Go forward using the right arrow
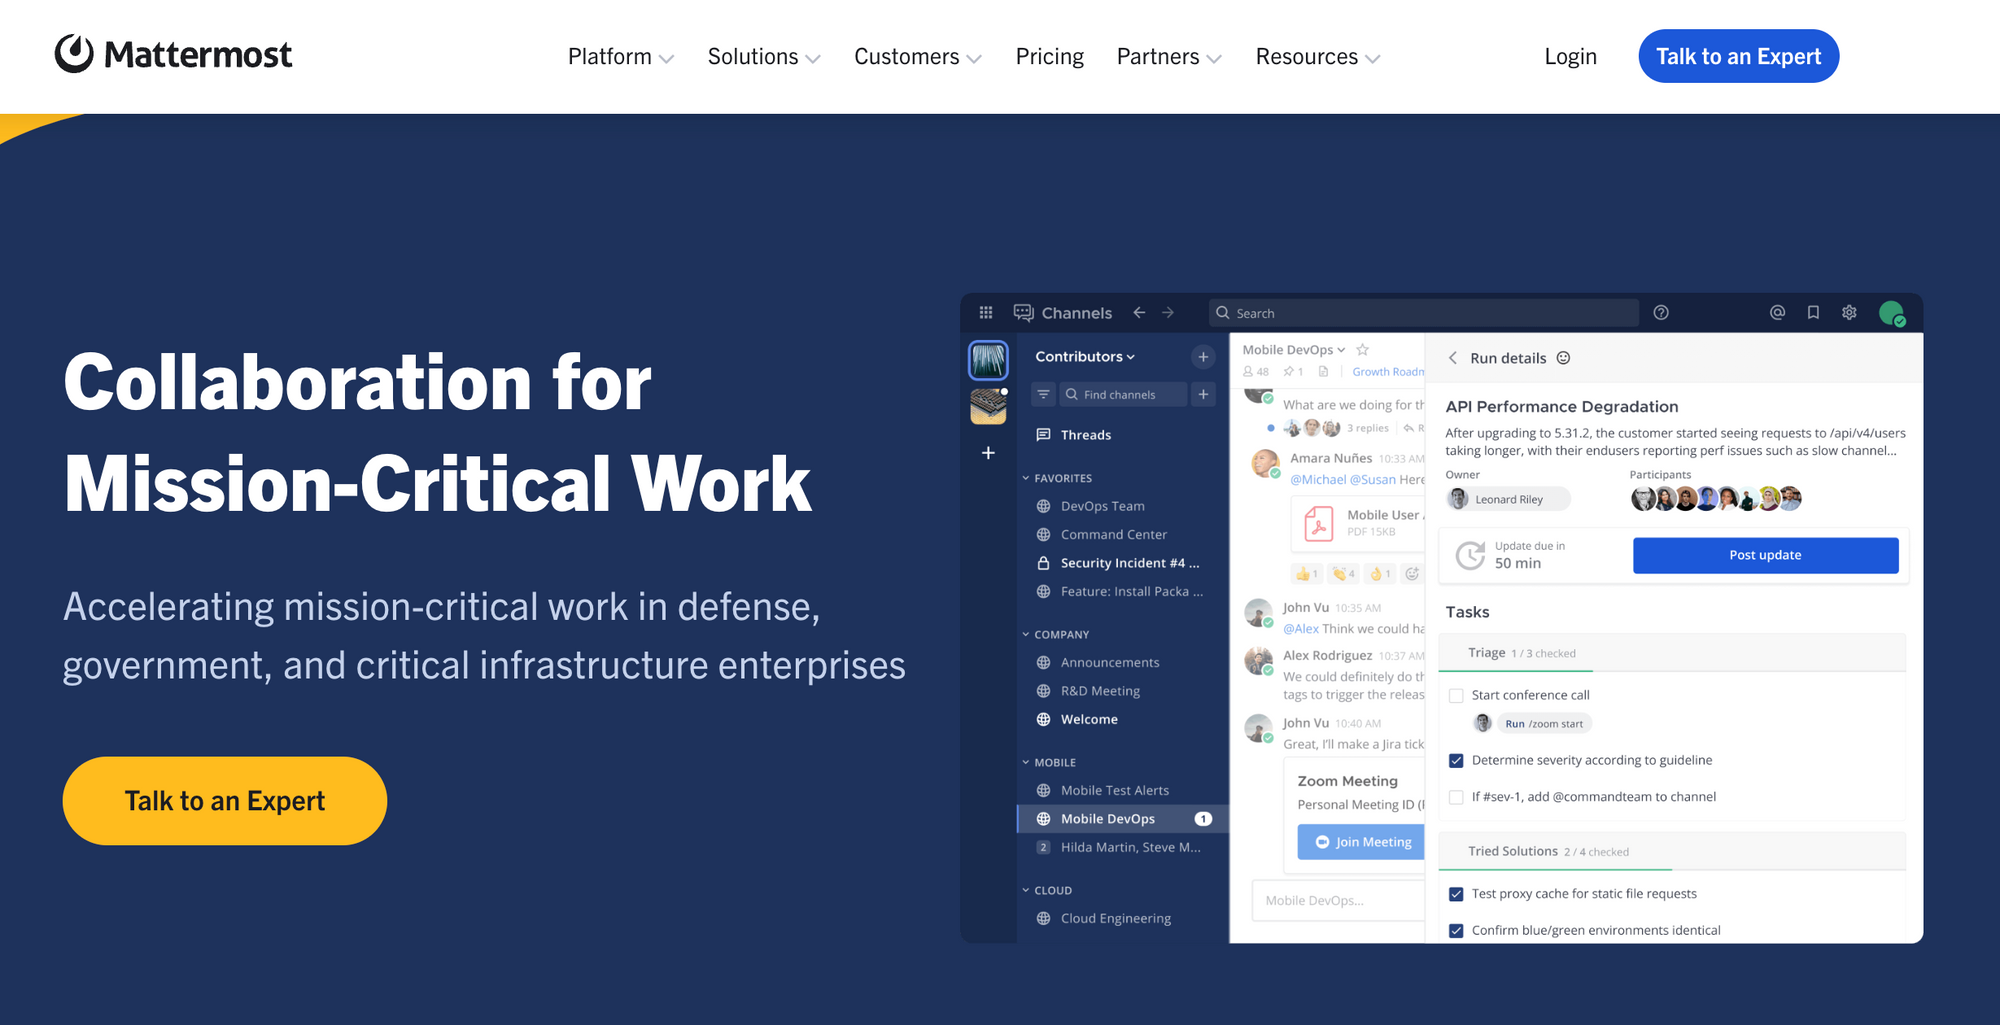2000x1025 pixels. (x=1168, y=313)
